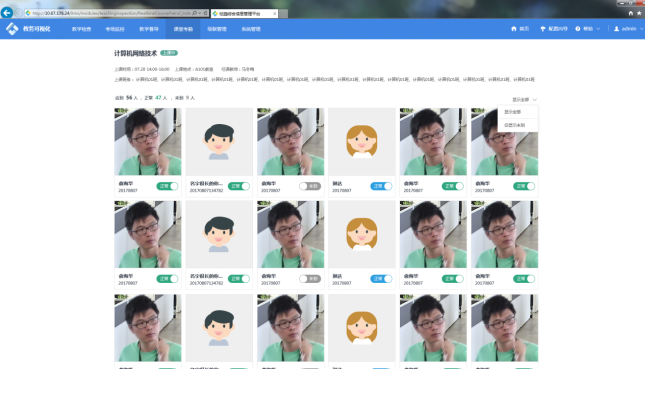Open third row's first student photo
Image resolution: width=645 pixels, height=400 pixels.
click(148, 328)
